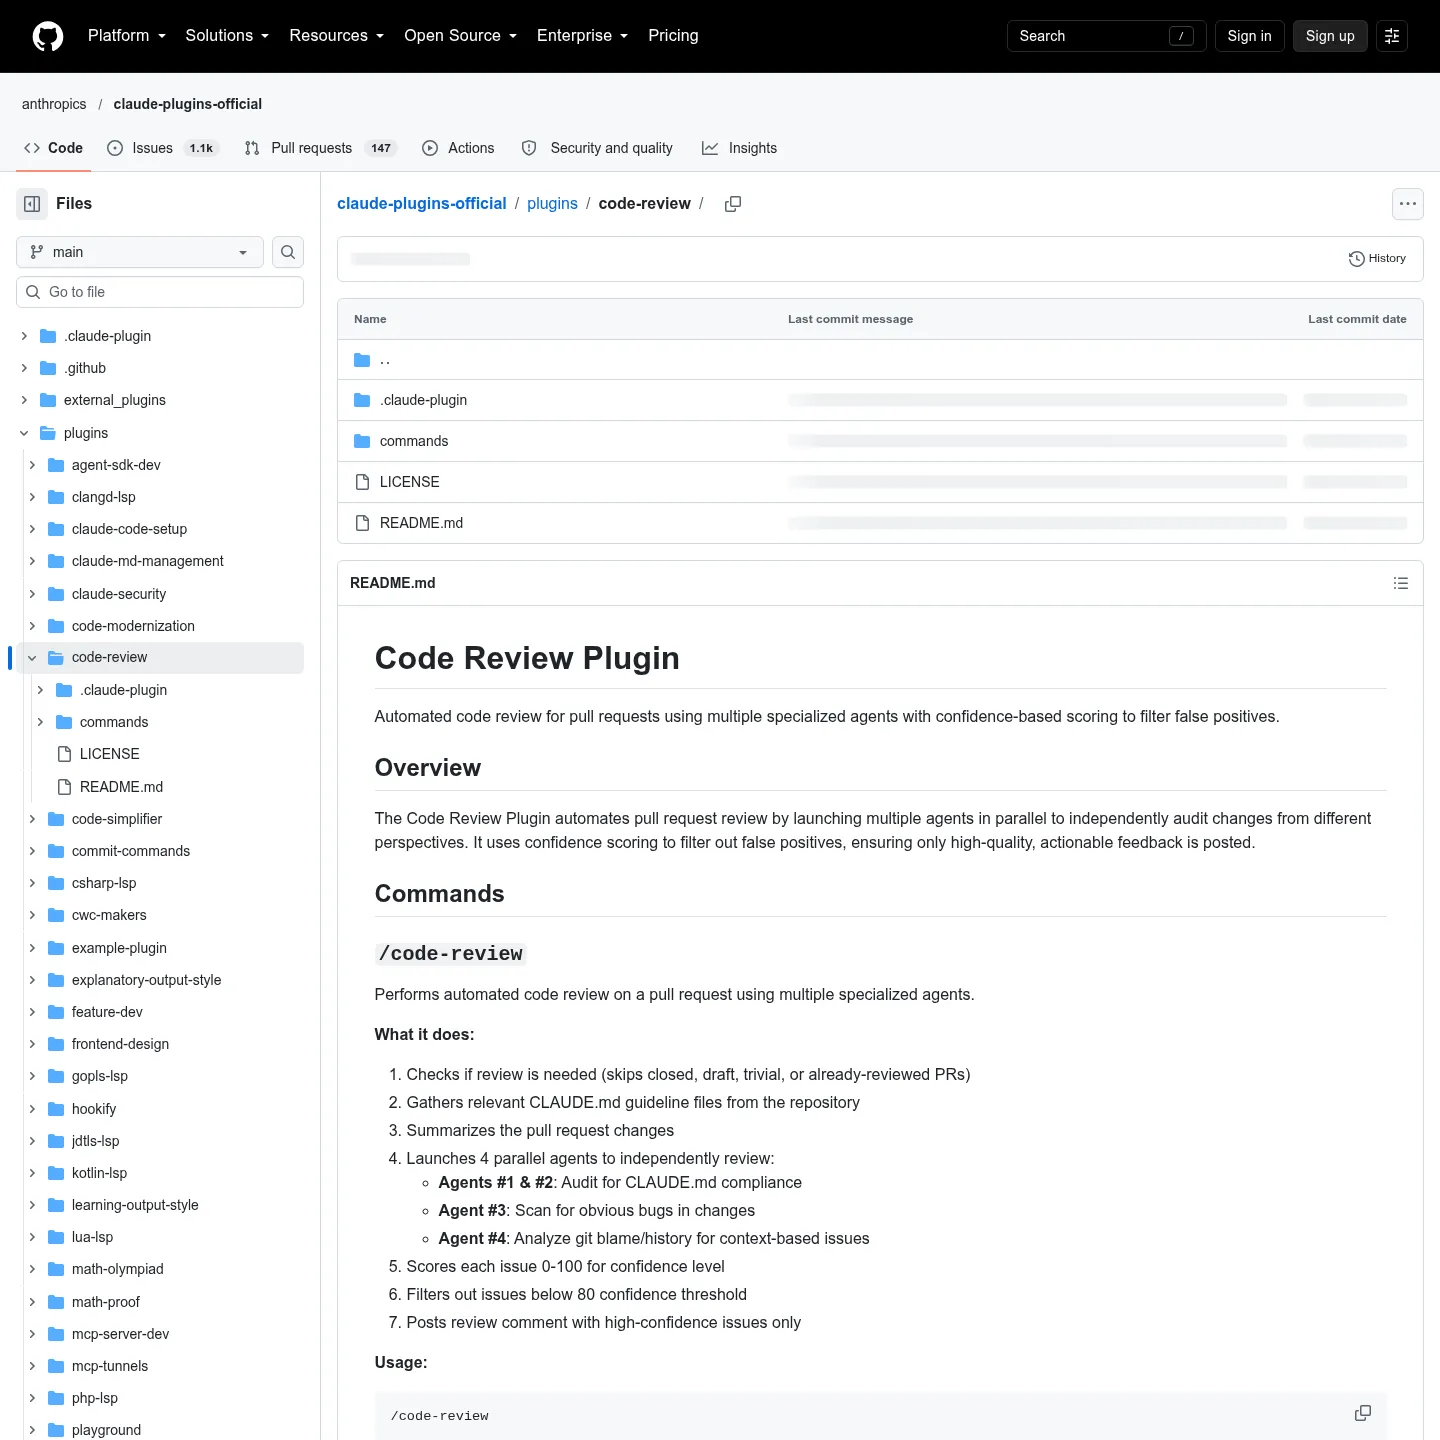Expand the hookify folder in tree

tap(32, 1109)
